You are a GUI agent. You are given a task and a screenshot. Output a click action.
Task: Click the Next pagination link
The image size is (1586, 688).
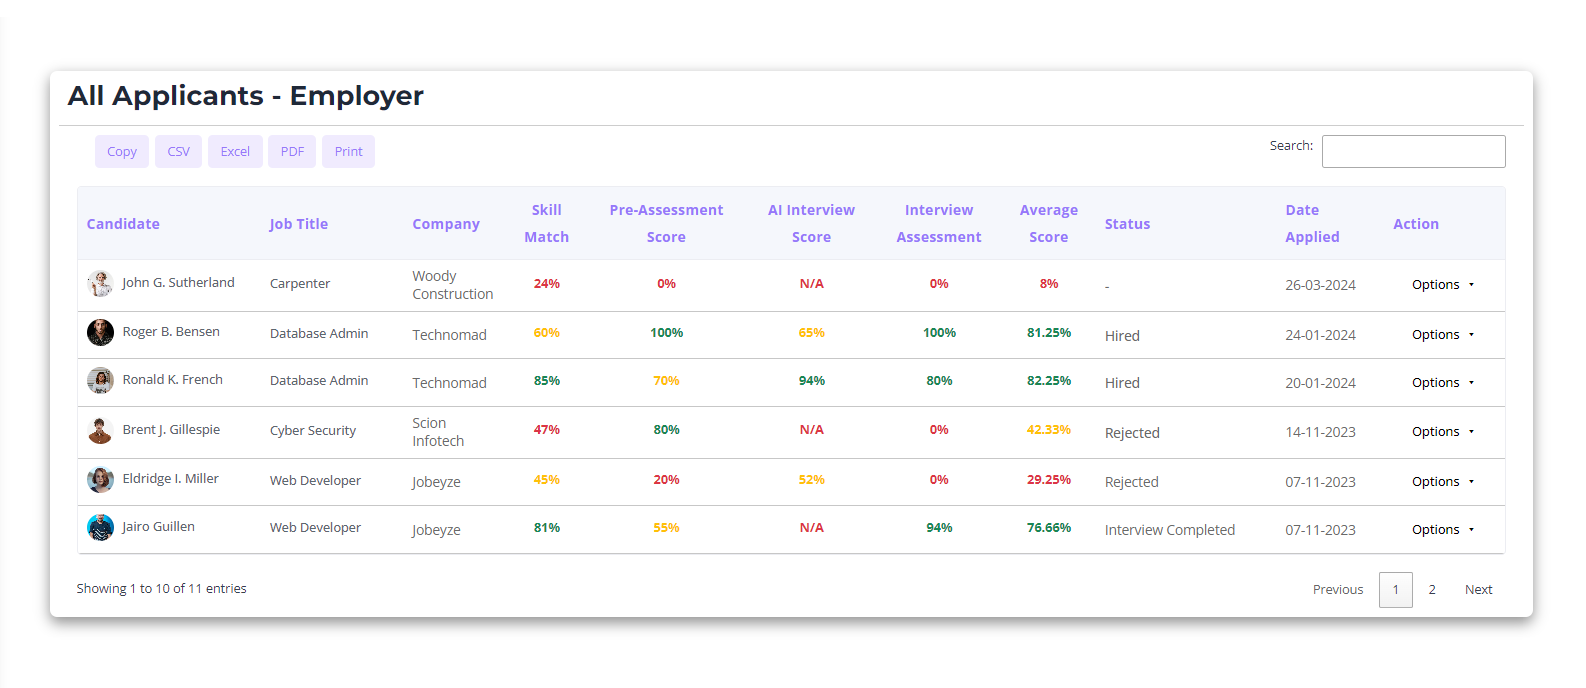(1478, 590)
